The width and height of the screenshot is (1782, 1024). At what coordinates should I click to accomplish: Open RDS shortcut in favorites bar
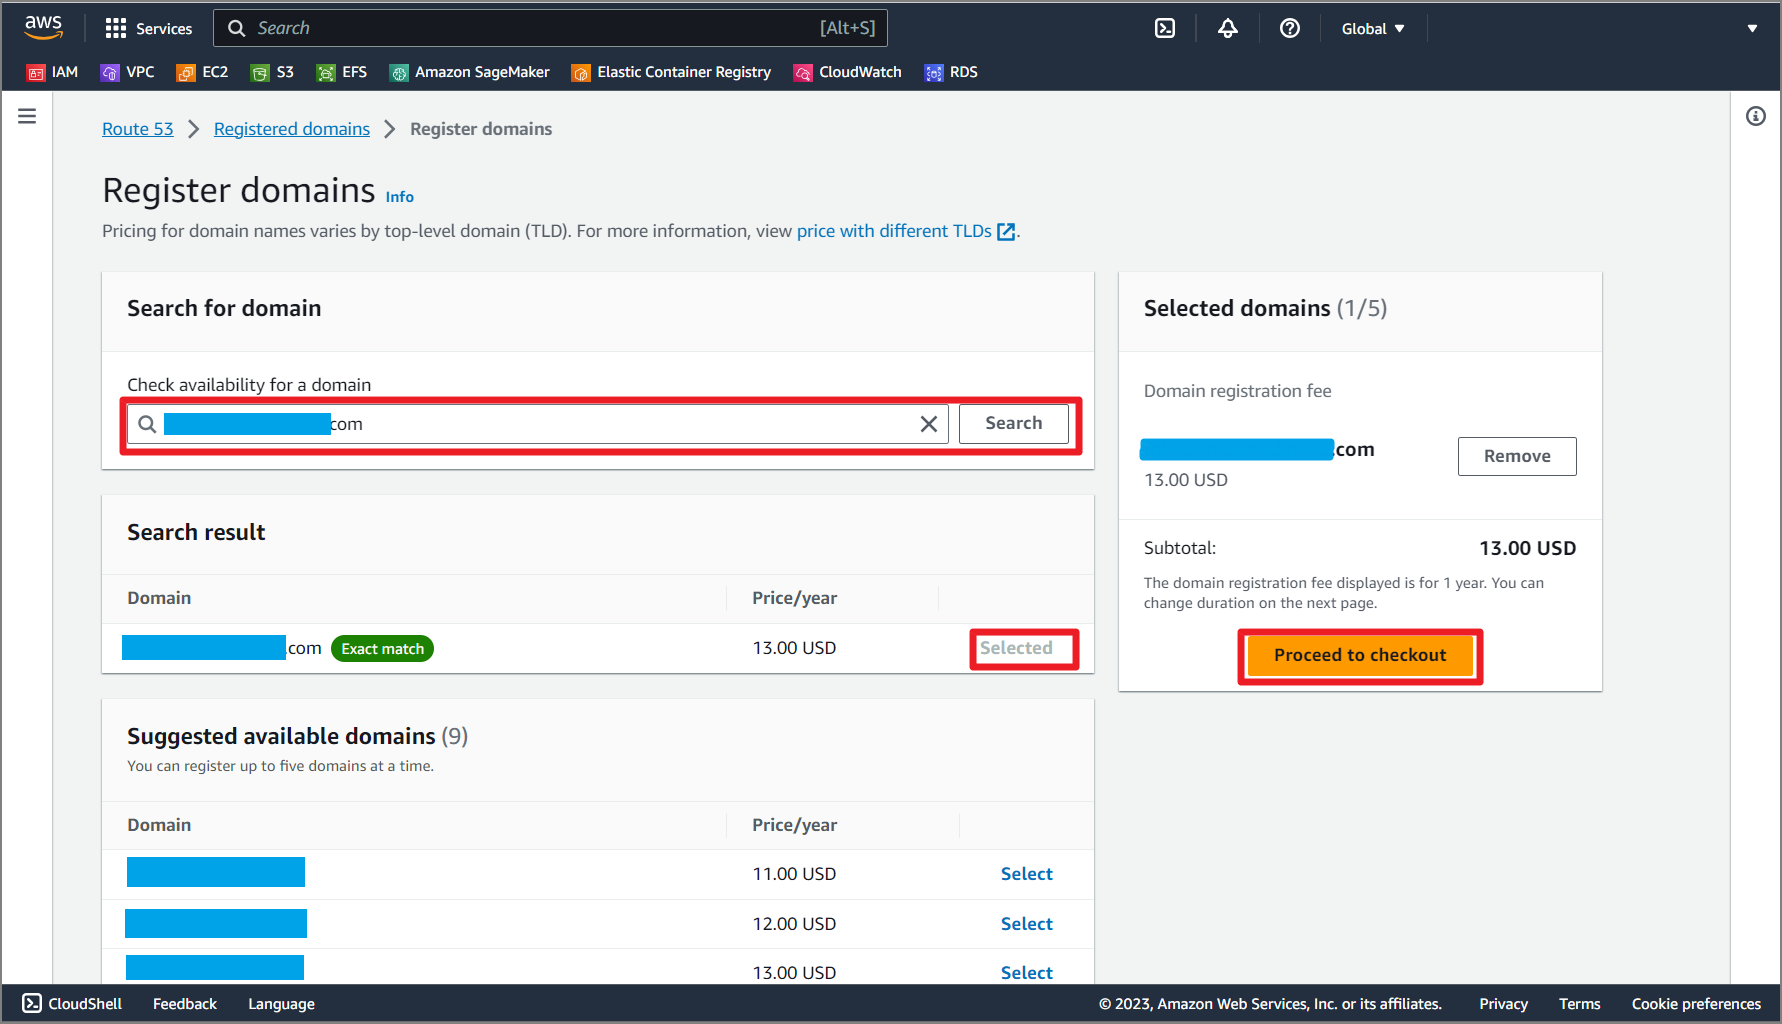(x=951, y=72)
